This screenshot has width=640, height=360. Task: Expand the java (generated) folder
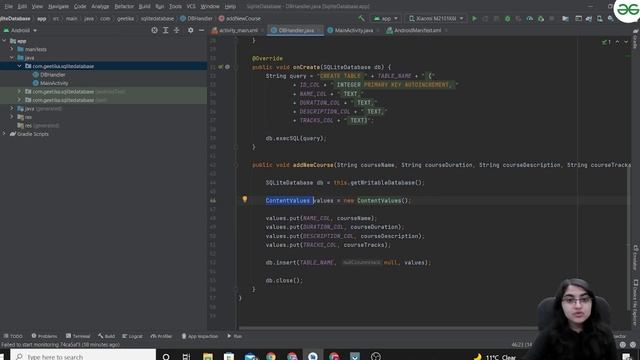click(x=12, y=109)
